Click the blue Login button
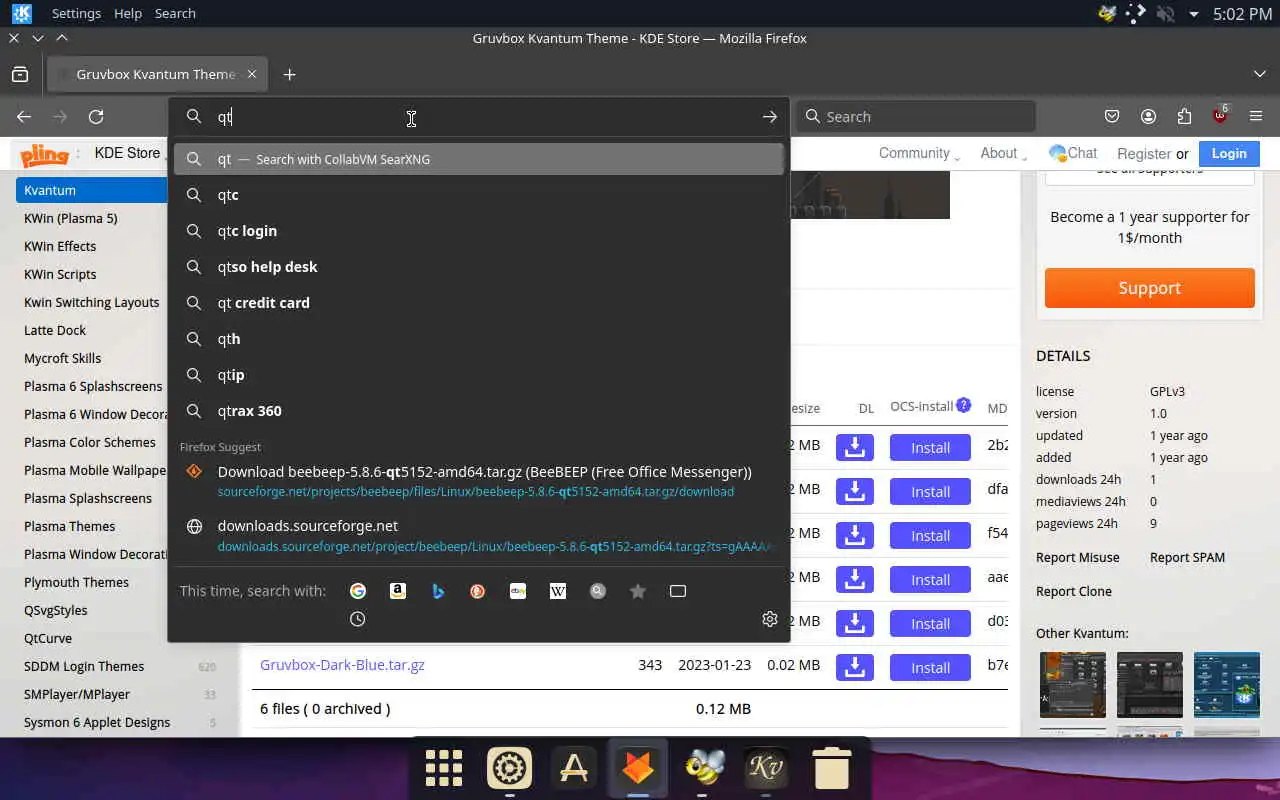The height and width of the screenshot is (800, 1280). coord(1229,153)
